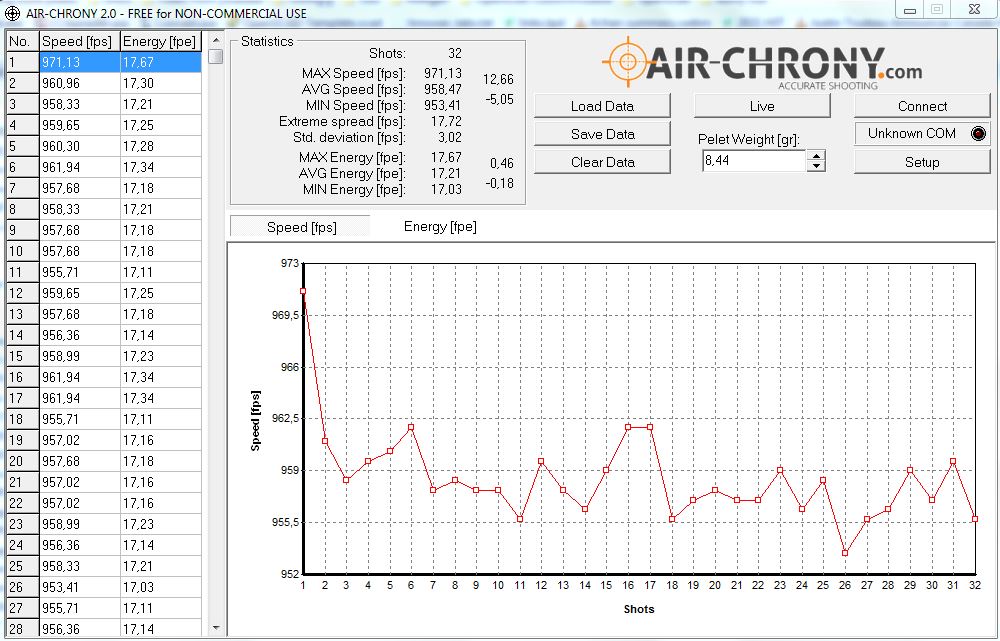1000x641 pixels.
Task: Select row number 22 in shot list
Action: coord(23,504)
